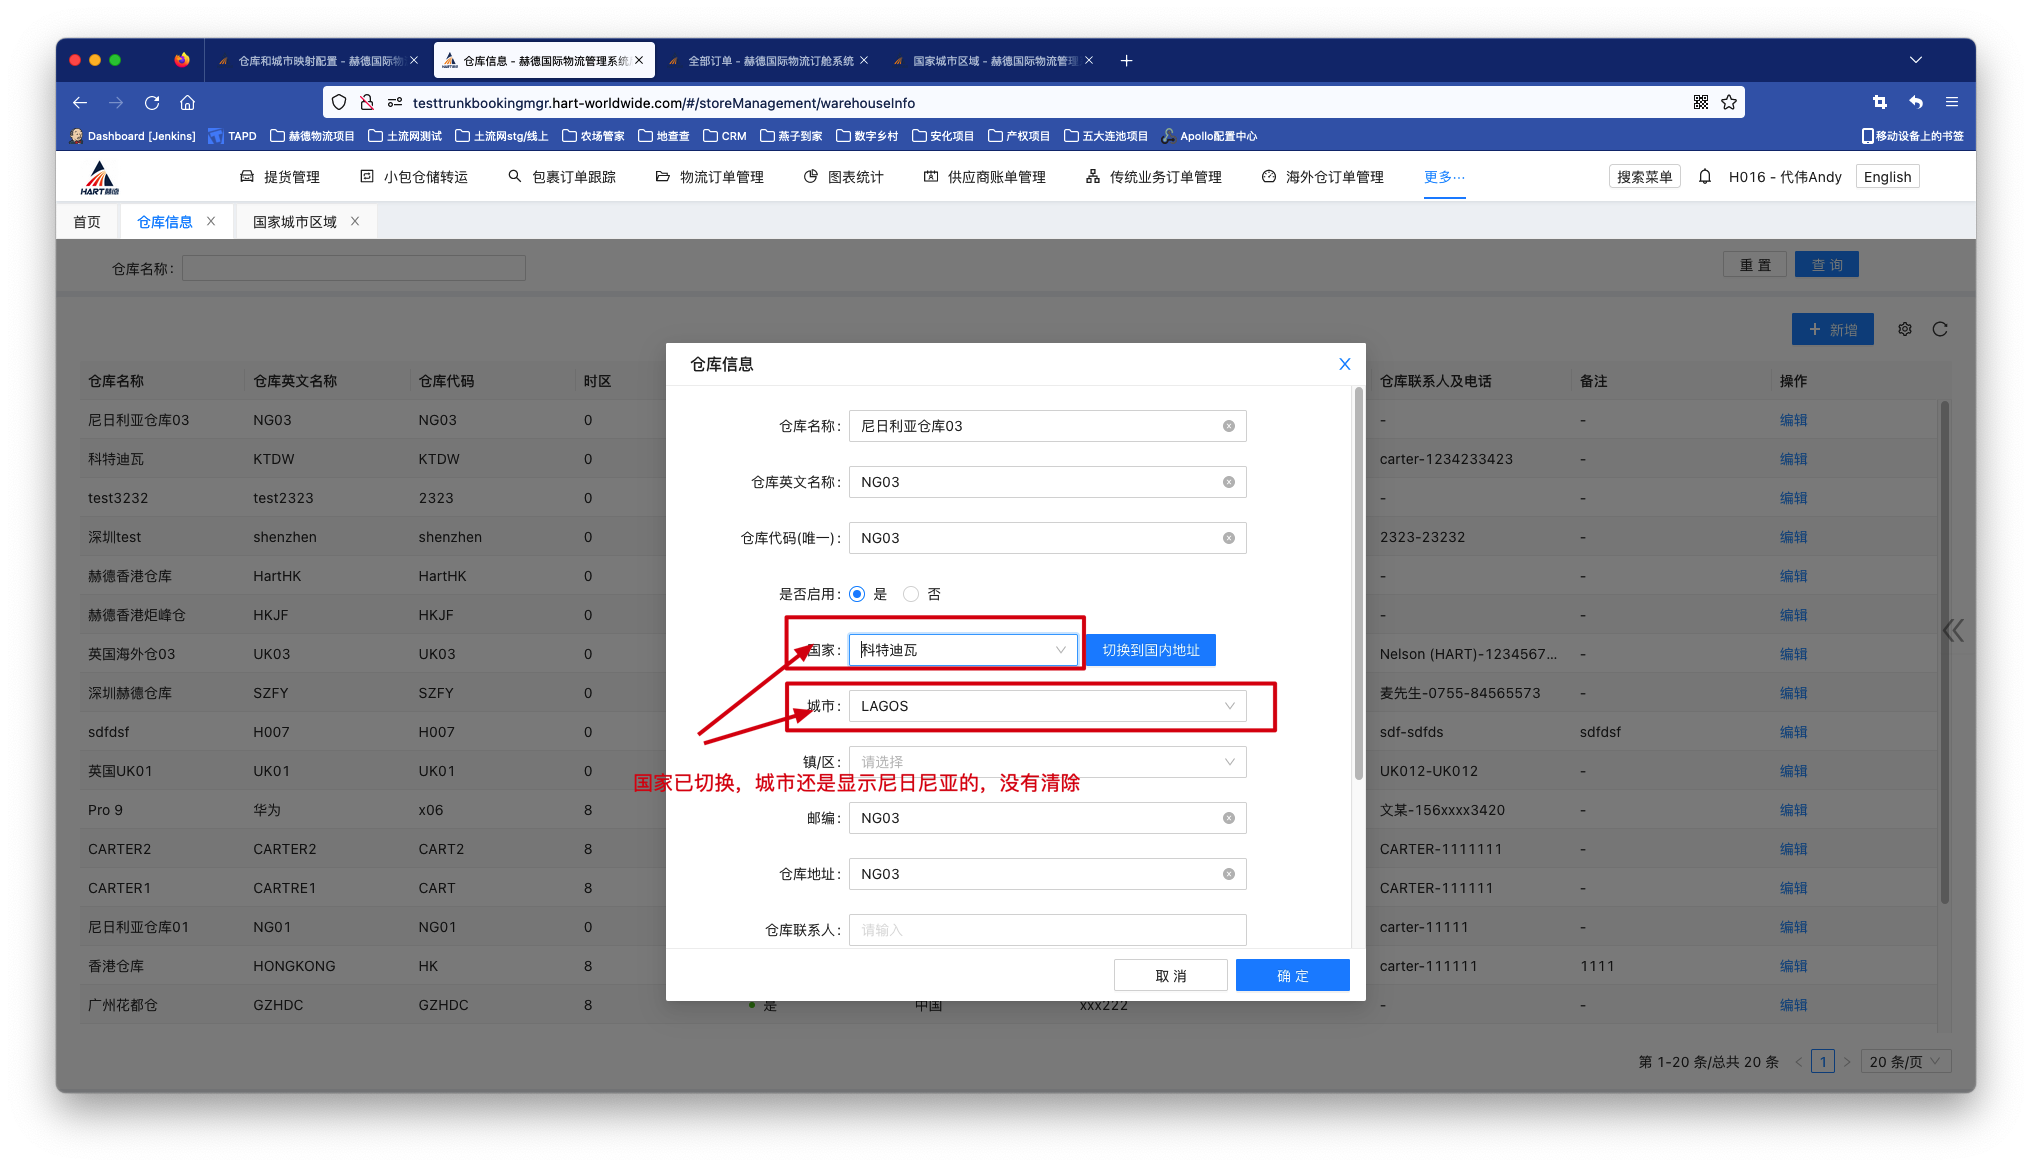This screenshot has height=1167, width=2032.
Task: Click the table settings gear icon
Action: click(1905, 329)
